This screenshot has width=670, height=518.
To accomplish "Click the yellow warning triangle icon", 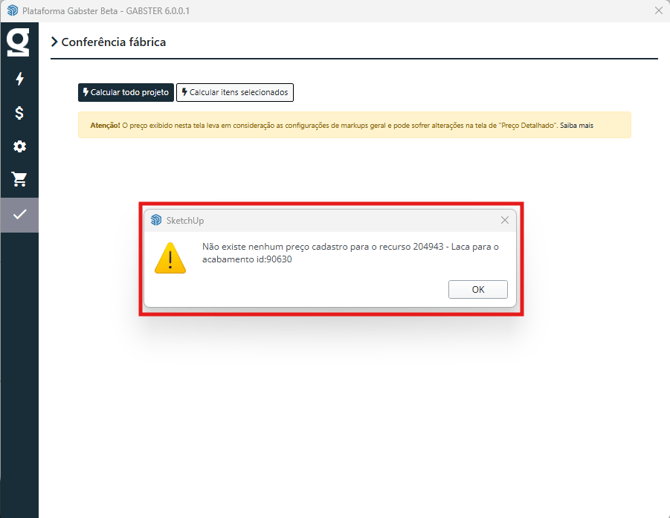I will click(x=170, y=258).
